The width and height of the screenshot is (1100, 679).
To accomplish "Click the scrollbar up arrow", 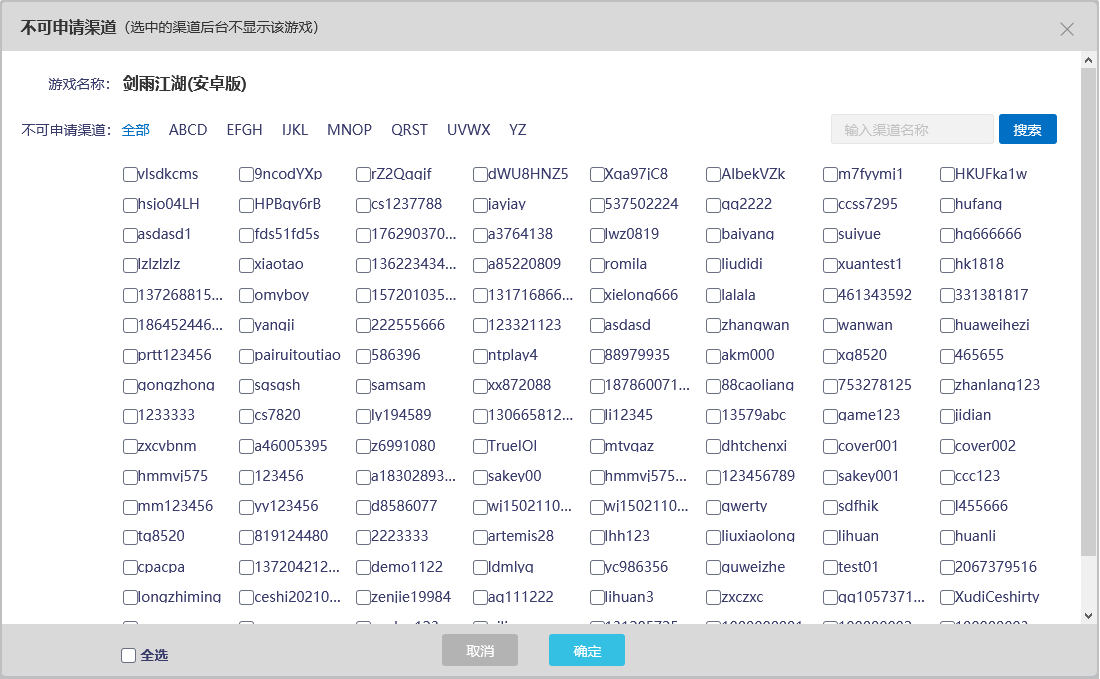I will (x=1088, y=60).
